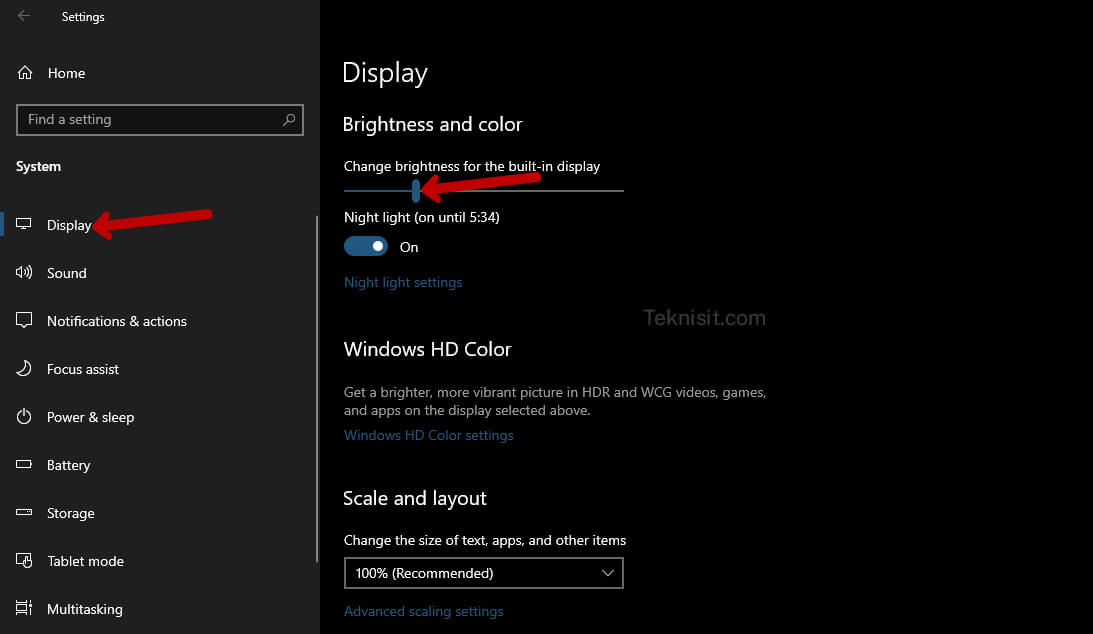This screenshot has height=634, width=1093.
Task: Click the Sound speaker icon
Action: tap(24, 272)
